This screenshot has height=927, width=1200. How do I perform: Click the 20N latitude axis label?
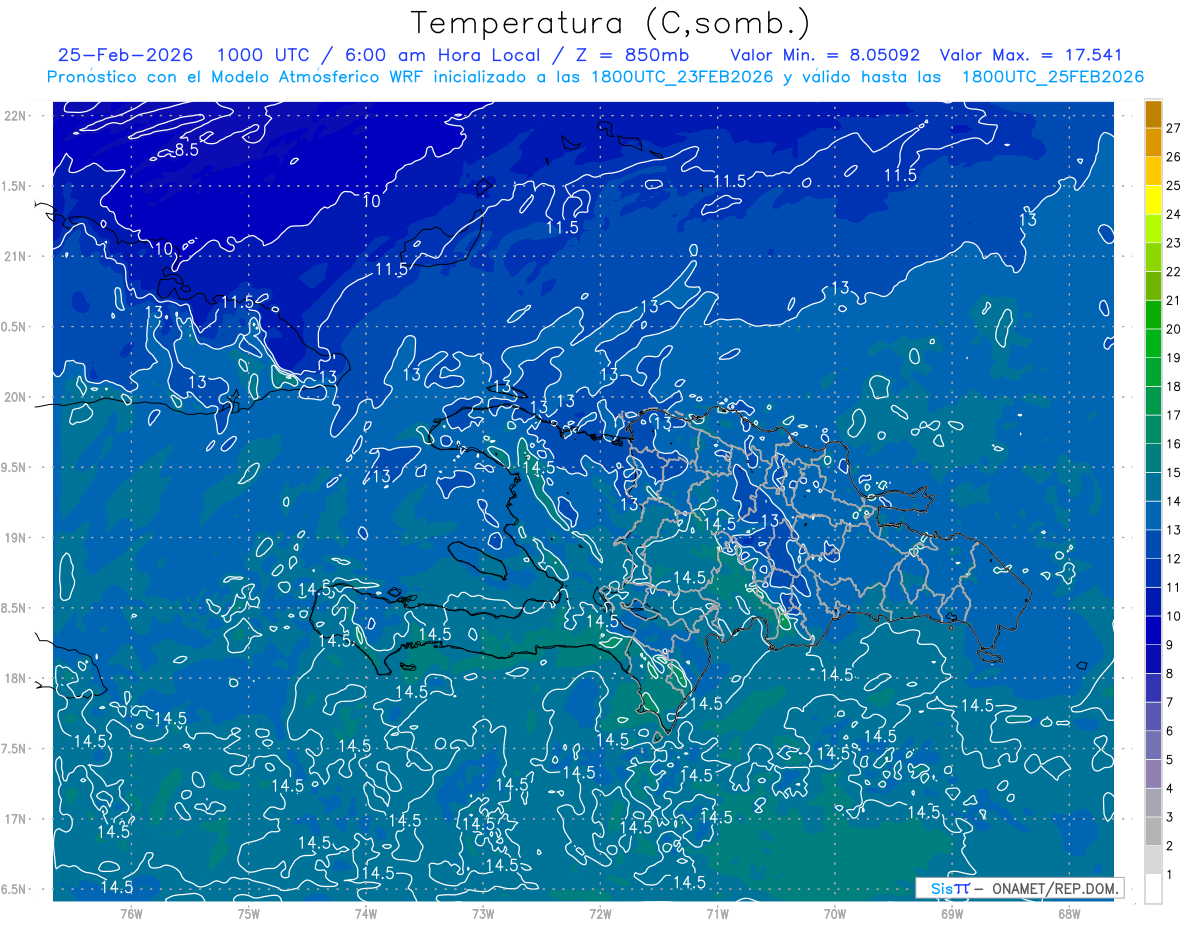click(16, 397)
